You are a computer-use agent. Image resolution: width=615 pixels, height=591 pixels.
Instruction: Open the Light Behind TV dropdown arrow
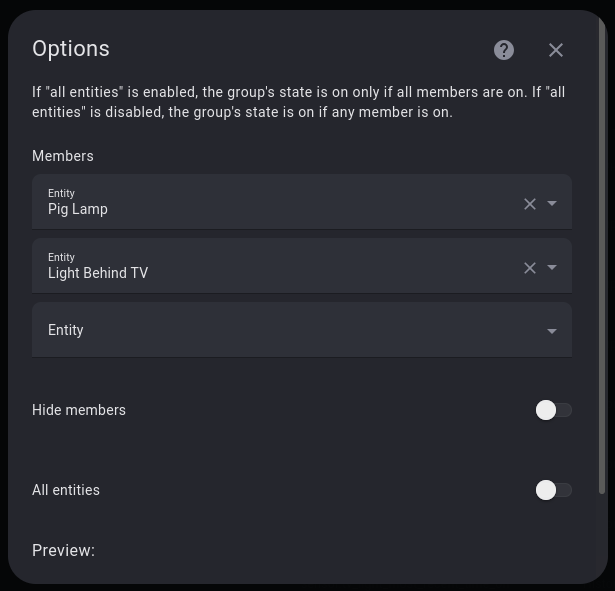(x=552, y=267)
